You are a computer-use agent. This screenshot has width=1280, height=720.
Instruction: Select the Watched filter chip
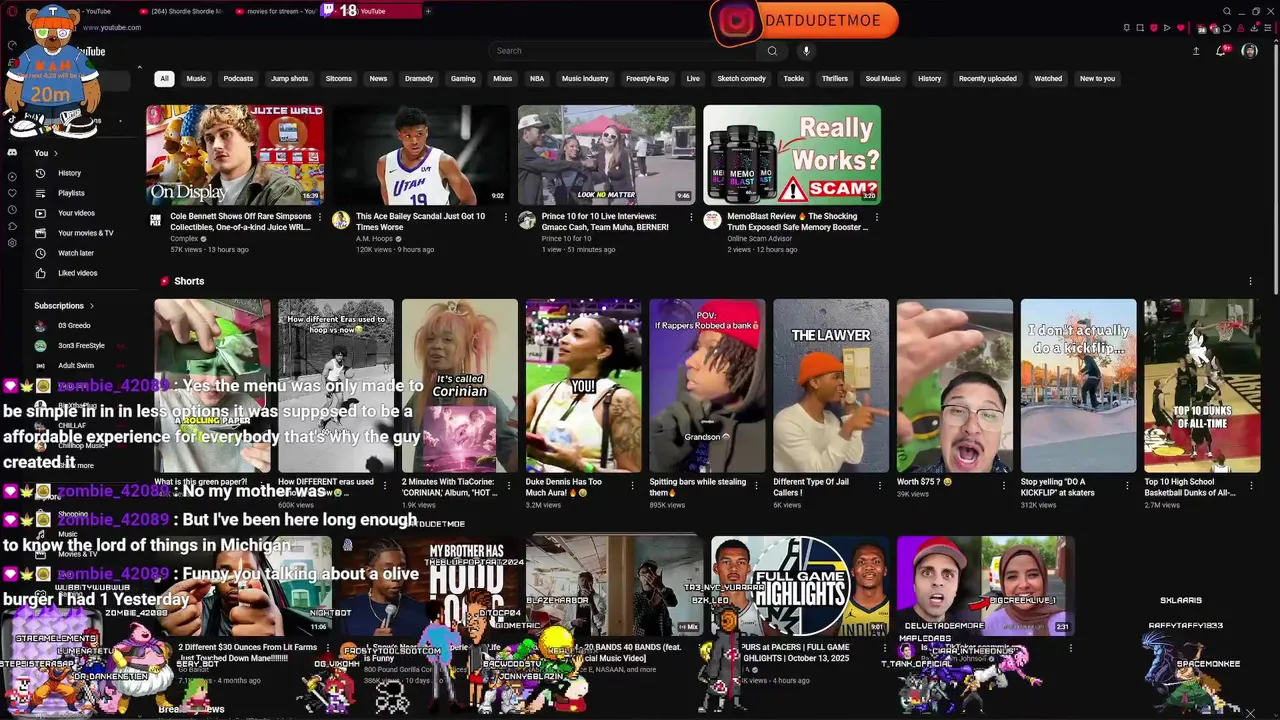(x=1048, y=78)
